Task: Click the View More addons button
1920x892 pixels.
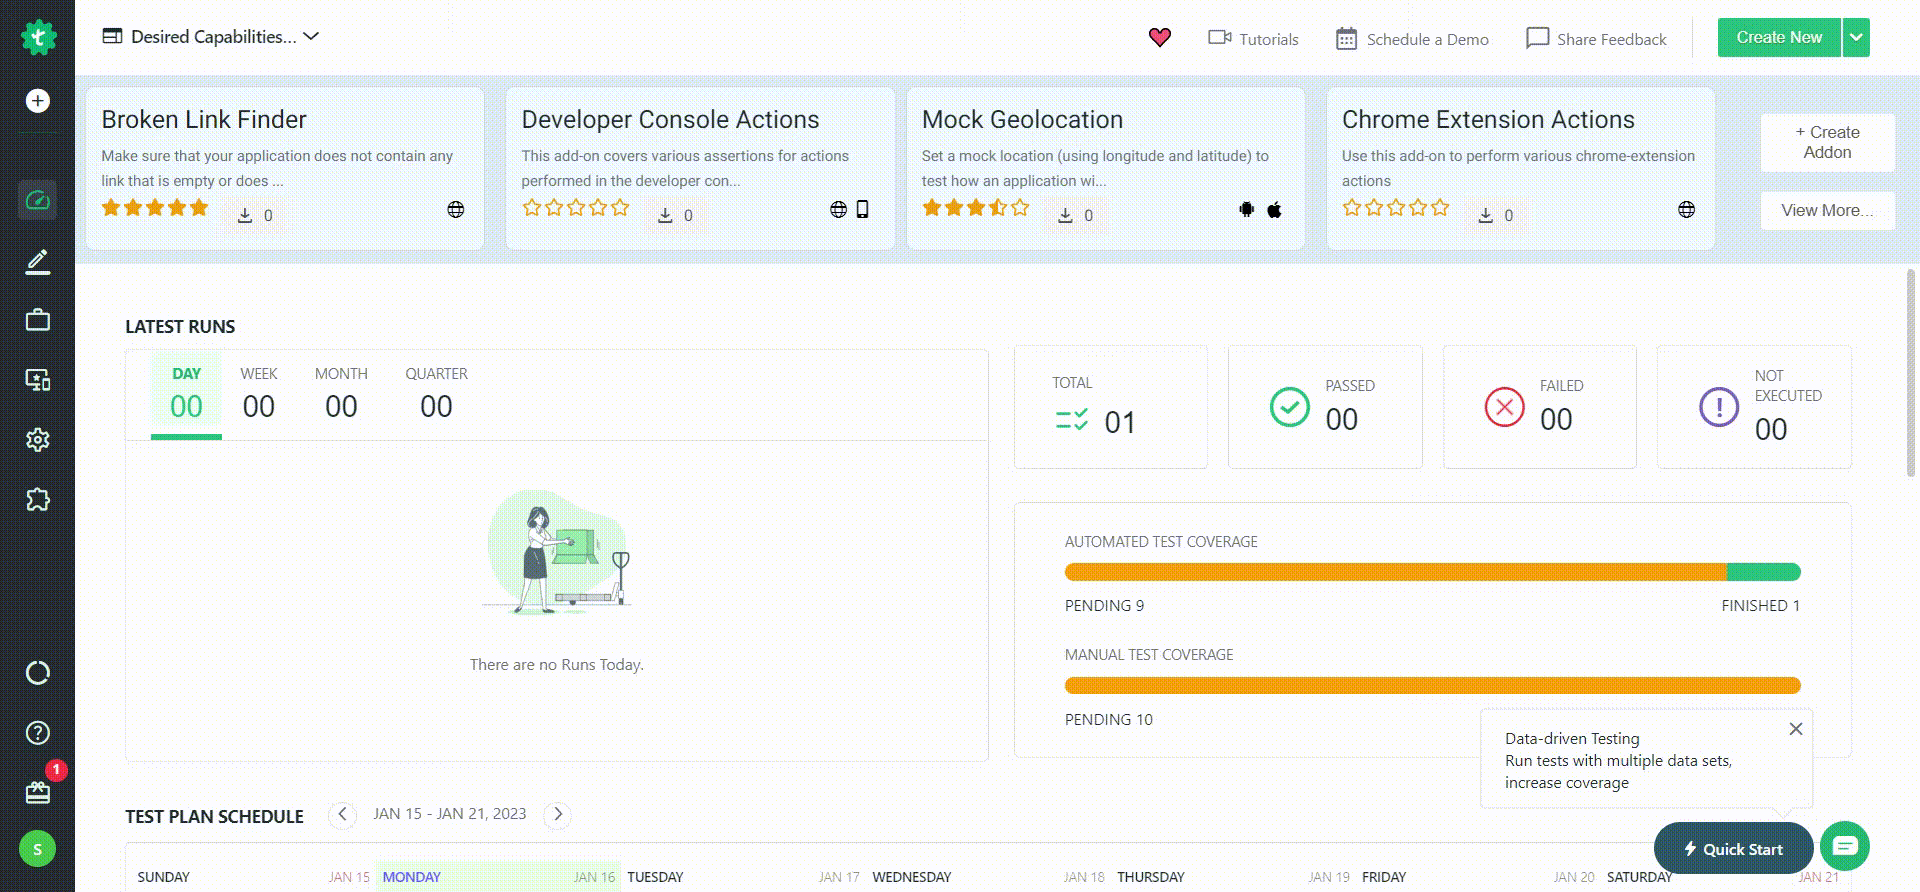Action: tap(1827, 211)
